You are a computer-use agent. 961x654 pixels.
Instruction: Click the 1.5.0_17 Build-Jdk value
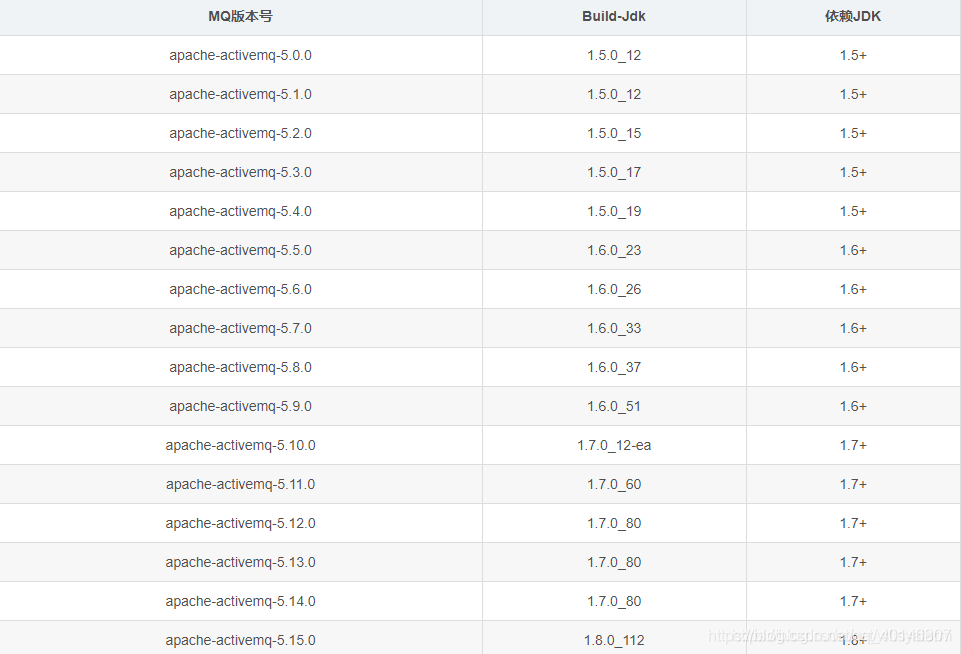(613, 172)
